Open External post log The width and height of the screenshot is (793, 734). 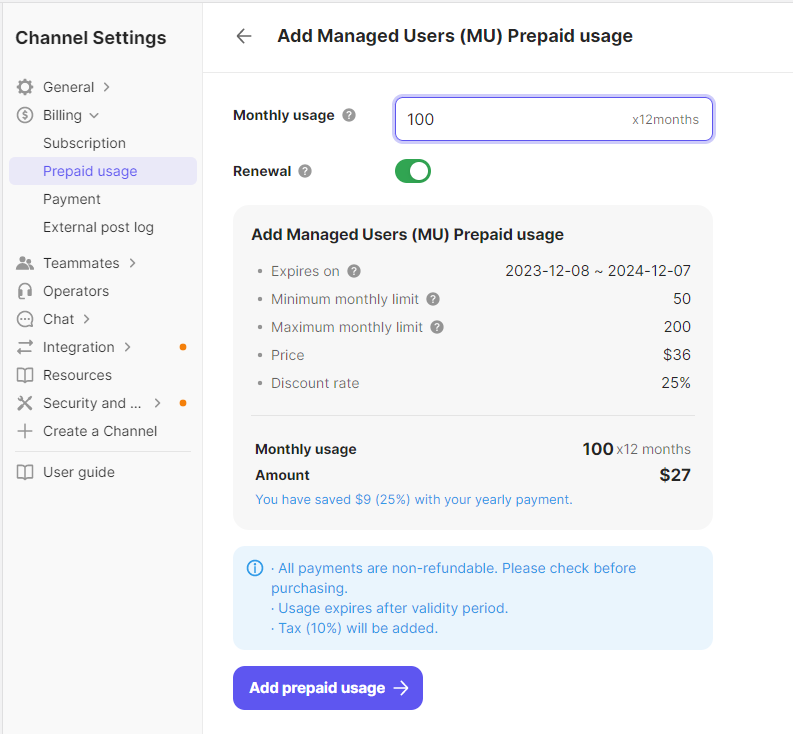tap(98, 228)
